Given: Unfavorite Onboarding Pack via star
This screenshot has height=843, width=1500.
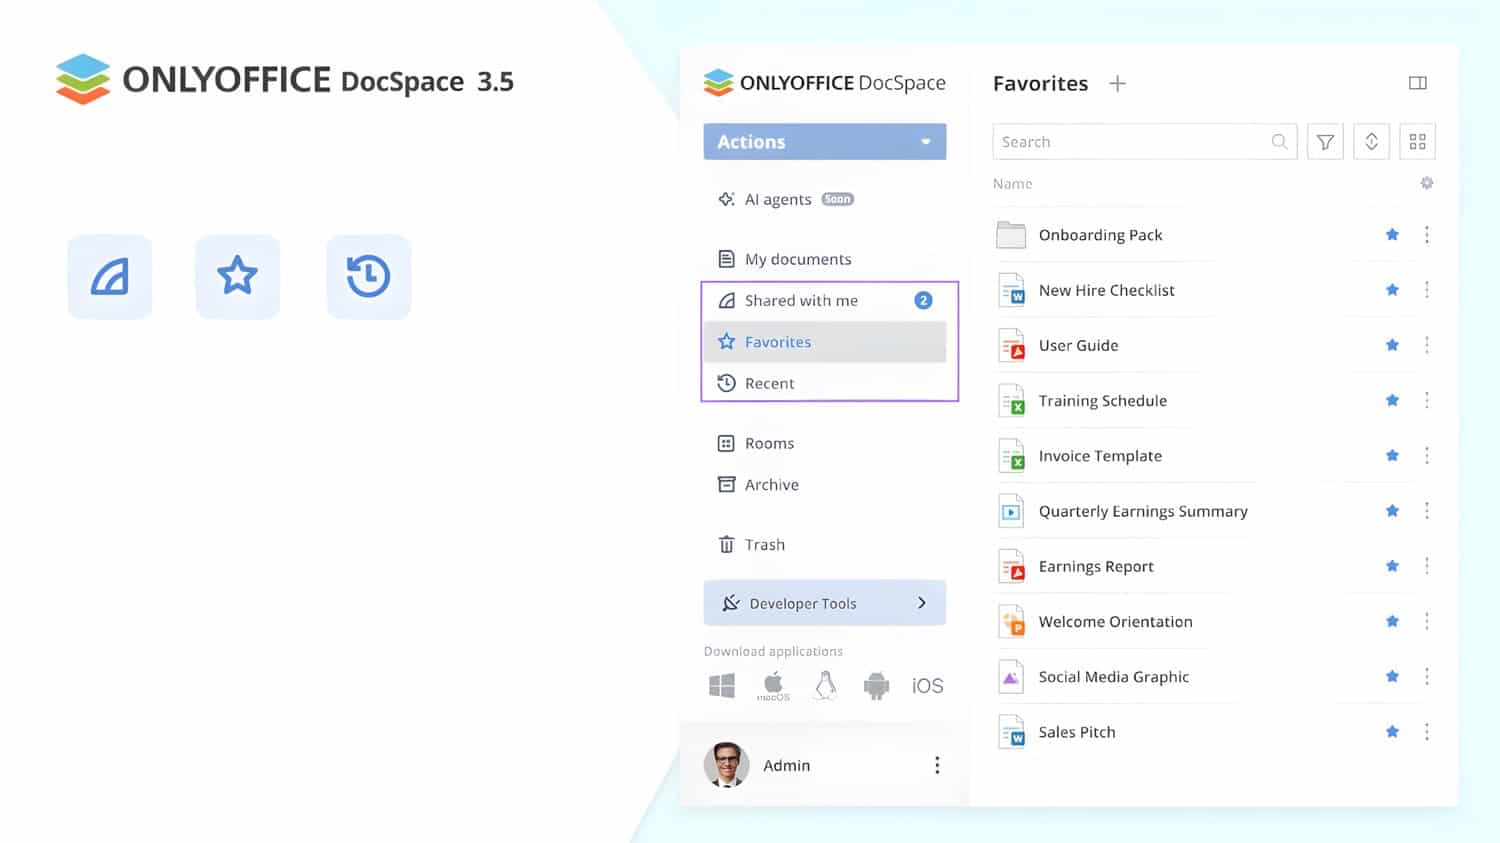Looking at the screenshot, I should click(x=1392, y=235).
